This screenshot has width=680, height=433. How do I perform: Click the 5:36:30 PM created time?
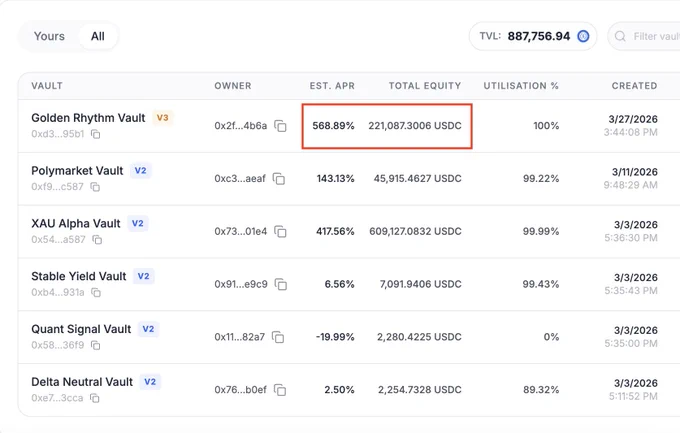coord(631,238)
